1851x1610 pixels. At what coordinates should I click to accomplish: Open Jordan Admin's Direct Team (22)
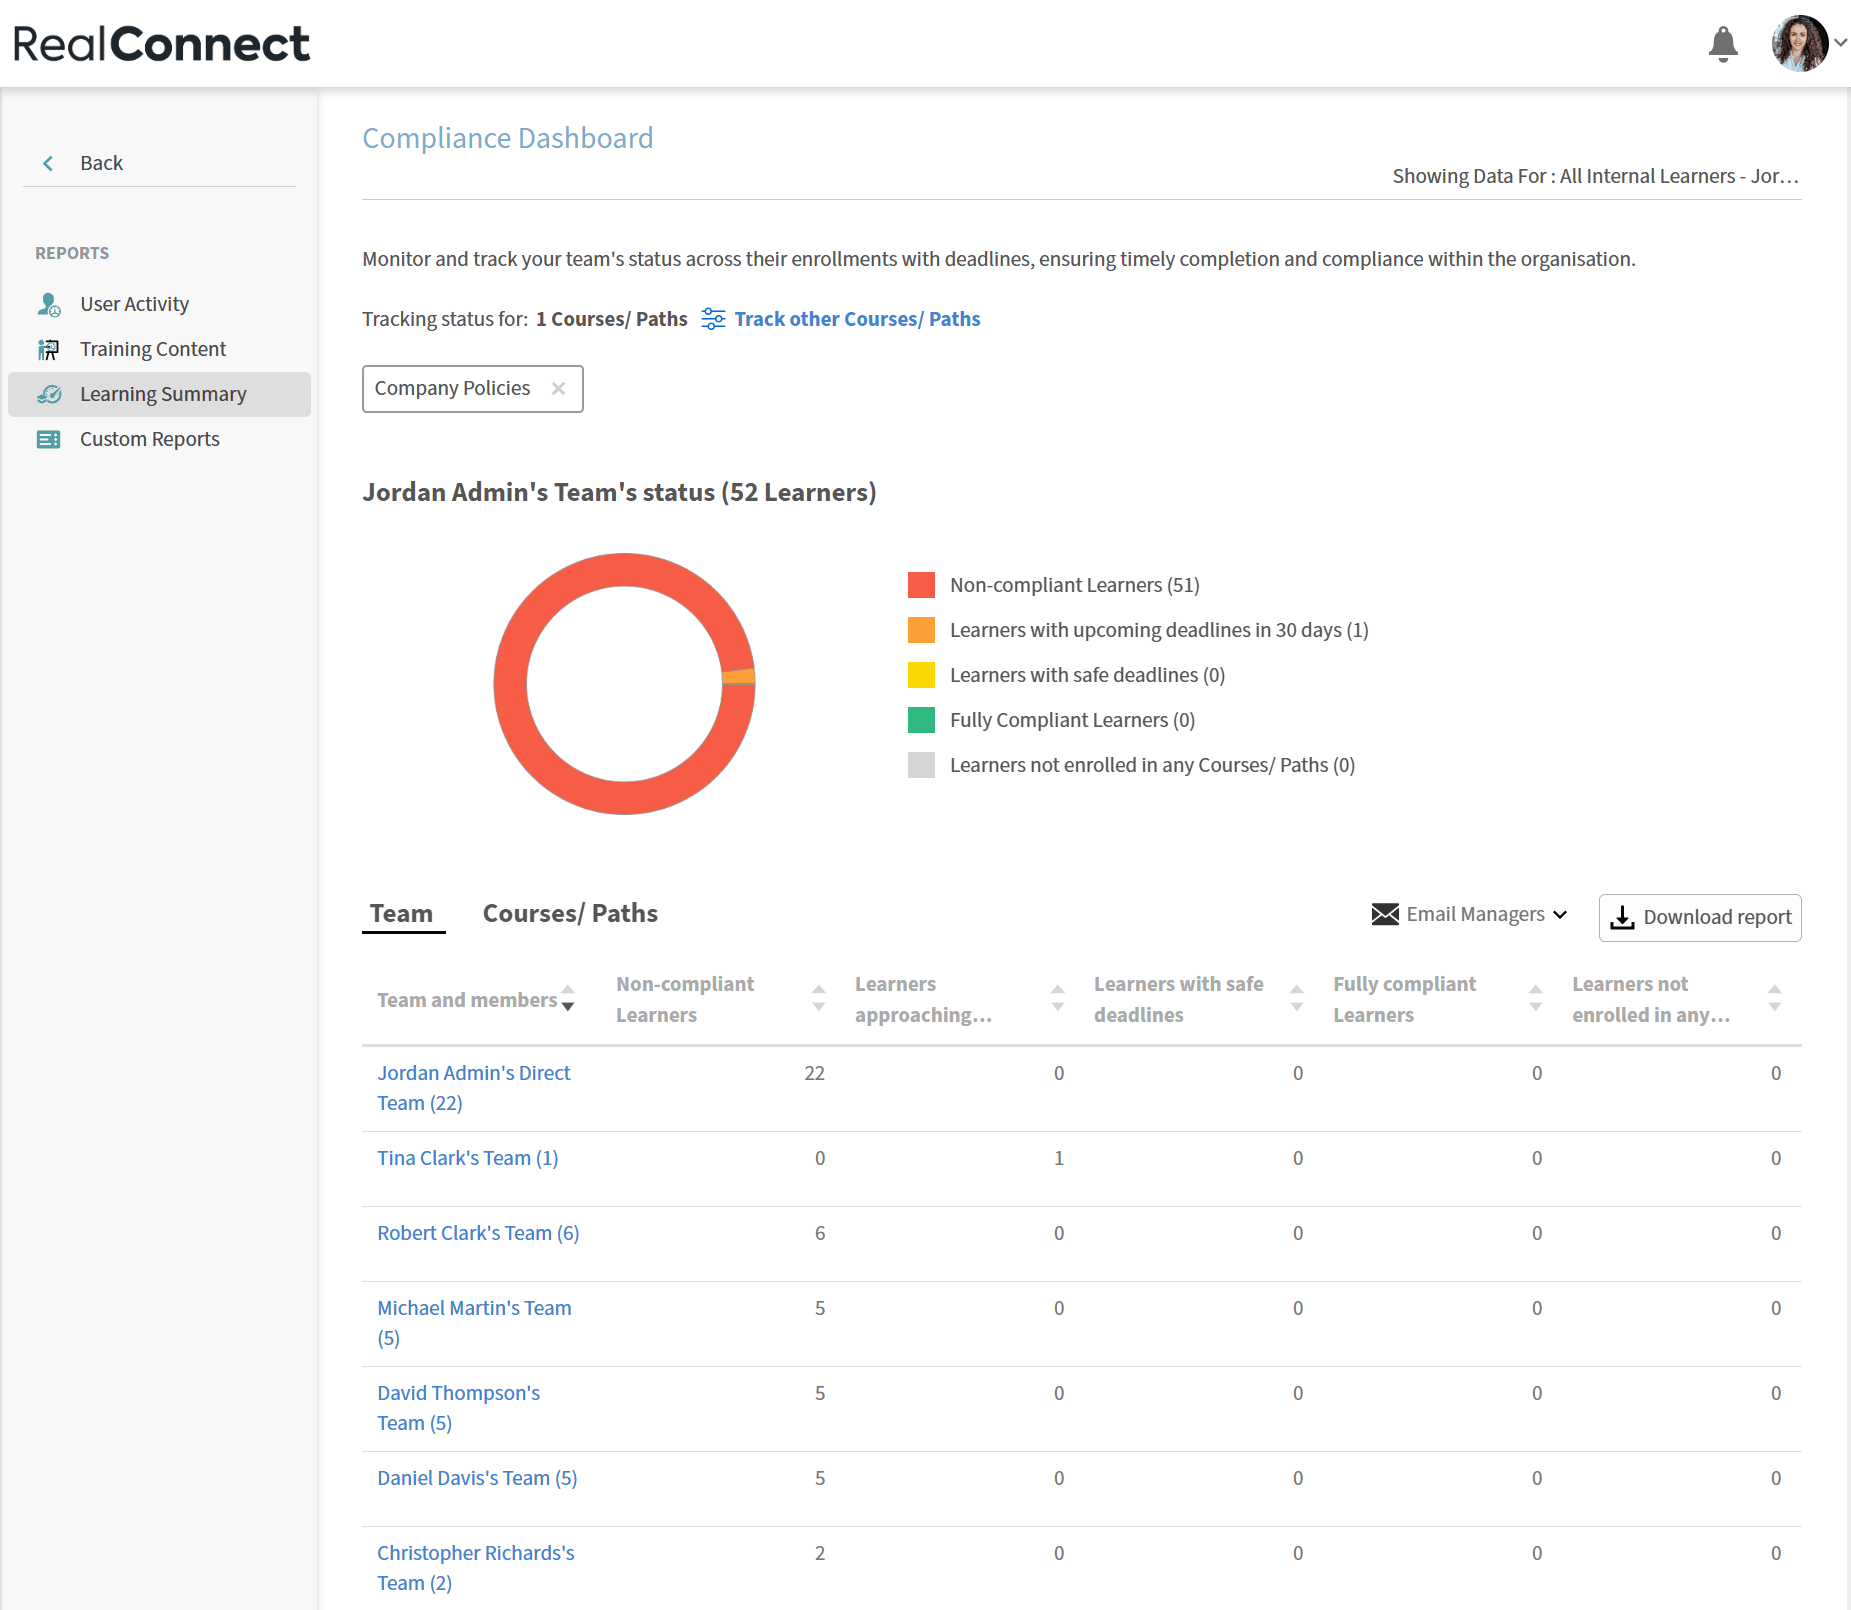click(473, 1088)
